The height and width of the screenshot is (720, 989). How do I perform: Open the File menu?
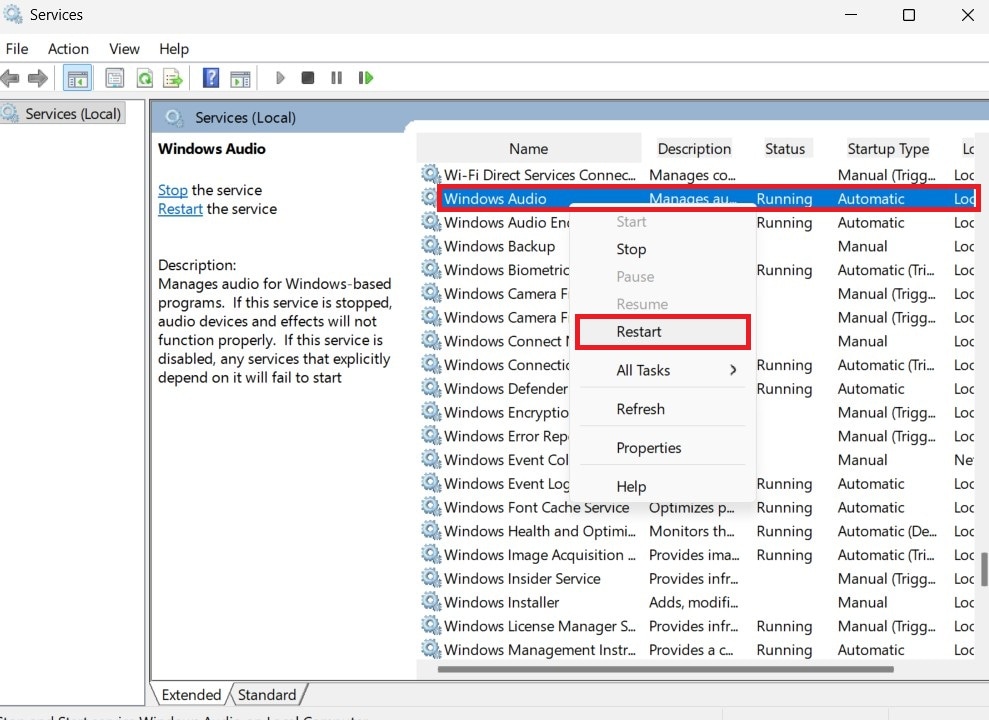pos(17,49)
